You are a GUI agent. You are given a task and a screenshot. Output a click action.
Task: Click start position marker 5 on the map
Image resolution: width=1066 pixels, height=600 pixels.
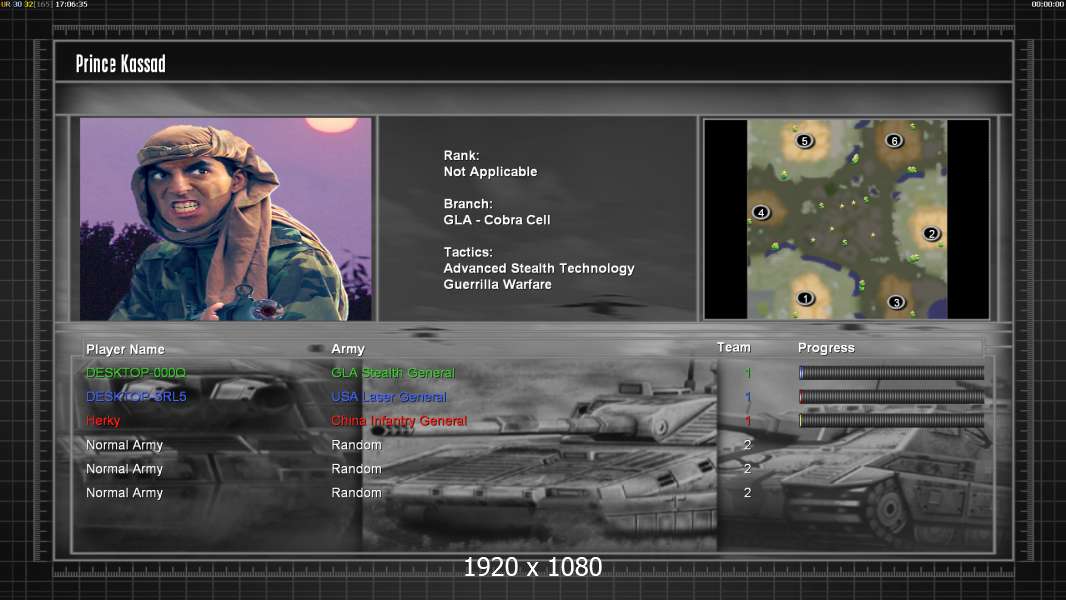pos(804,141)
